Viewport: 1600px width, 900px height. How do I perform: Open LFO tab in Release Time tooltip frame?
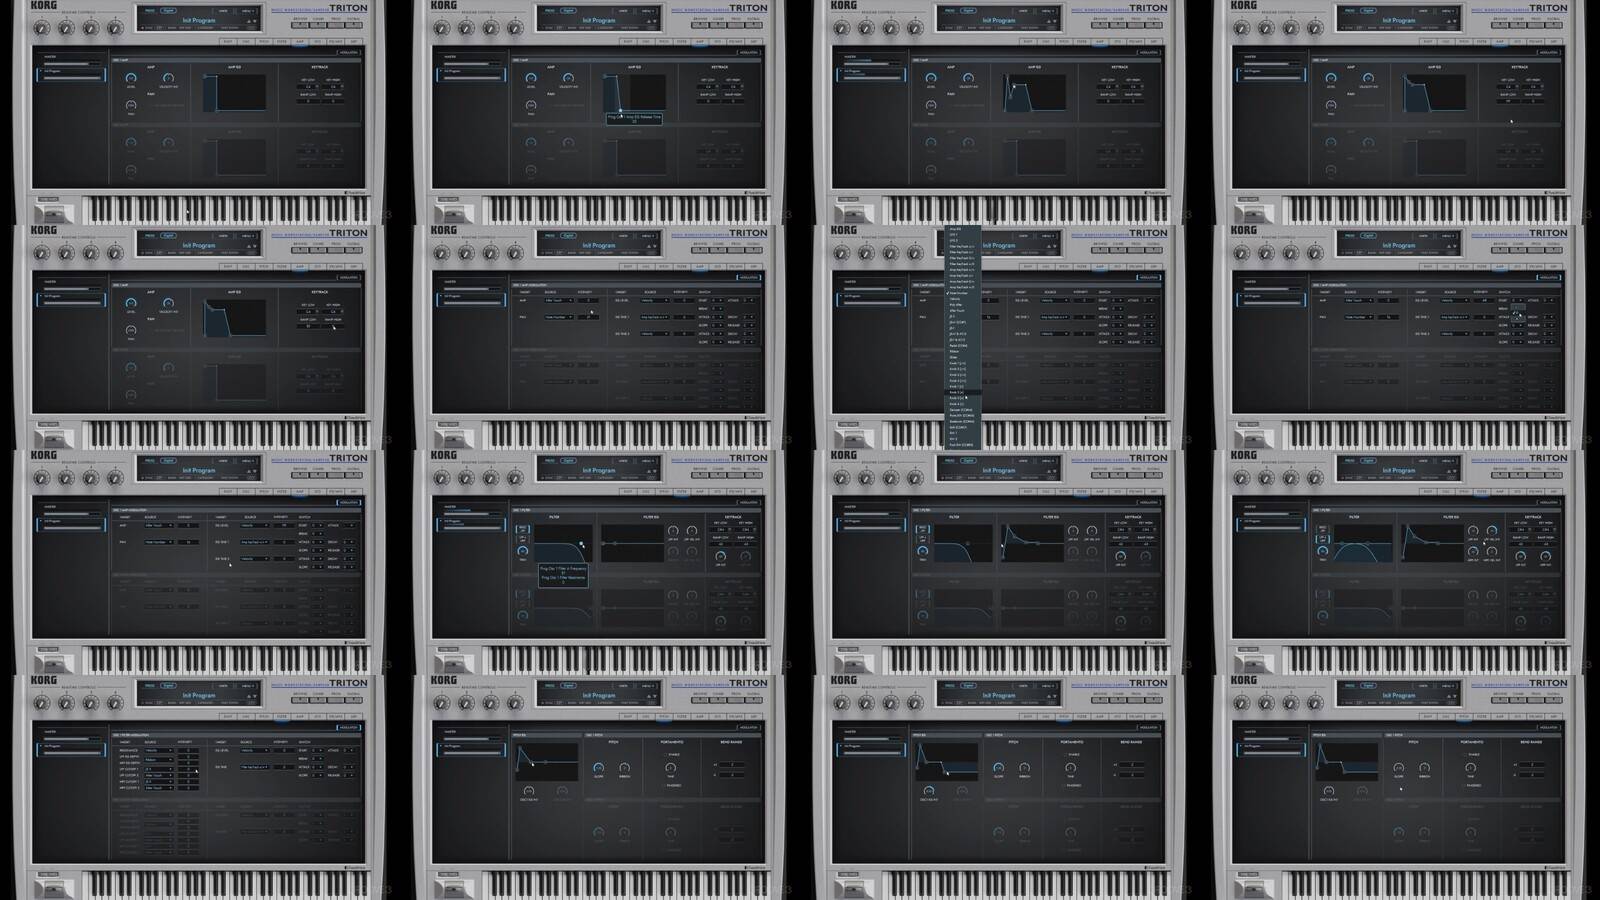coord(718,42)
